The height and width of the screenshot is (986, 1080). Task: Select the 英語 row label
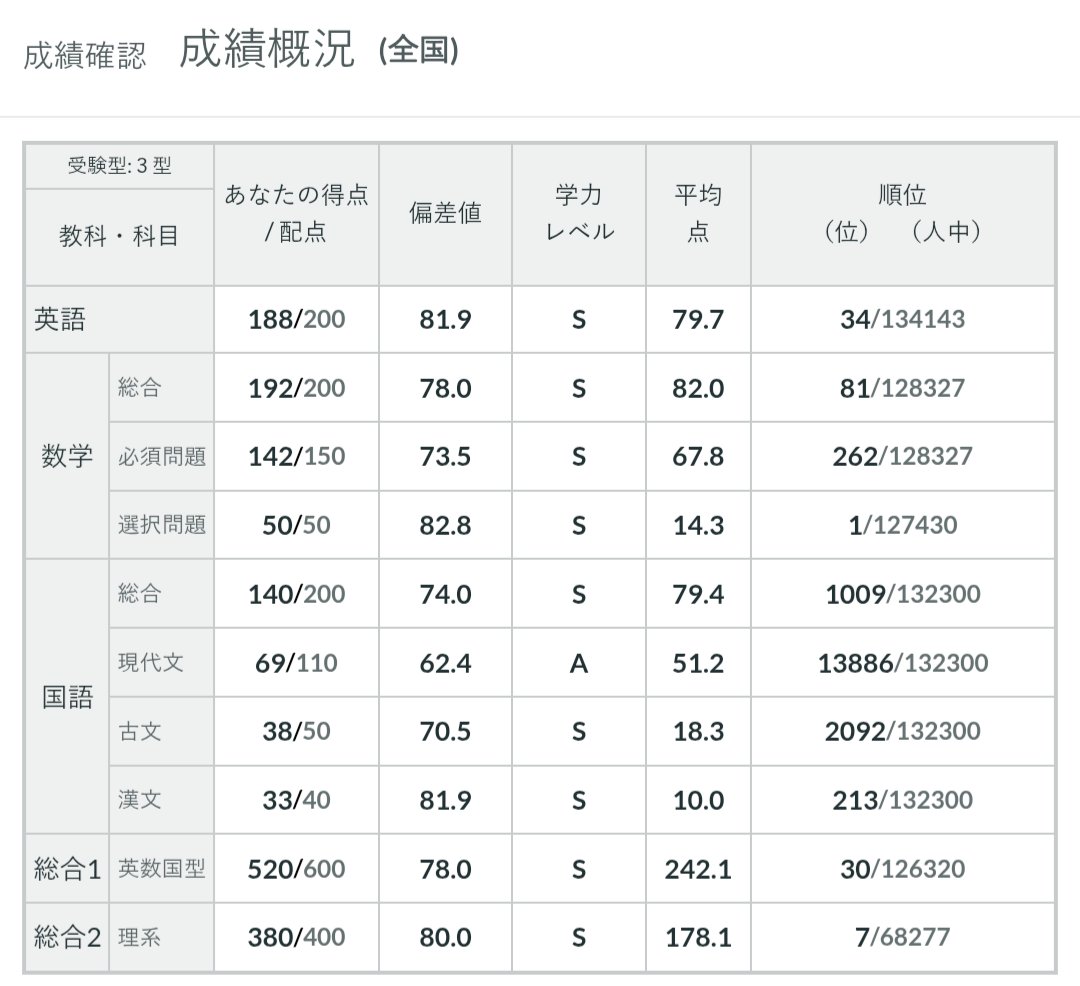click(x=60, y=319)
